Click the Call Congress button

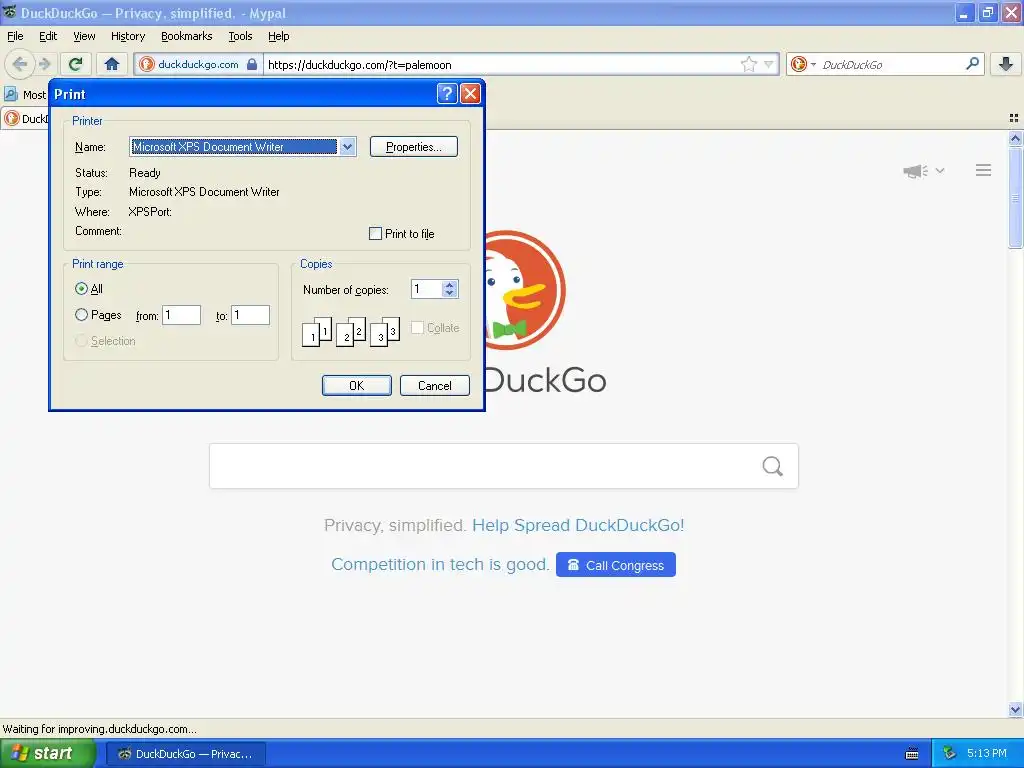(x=615, y=565)
